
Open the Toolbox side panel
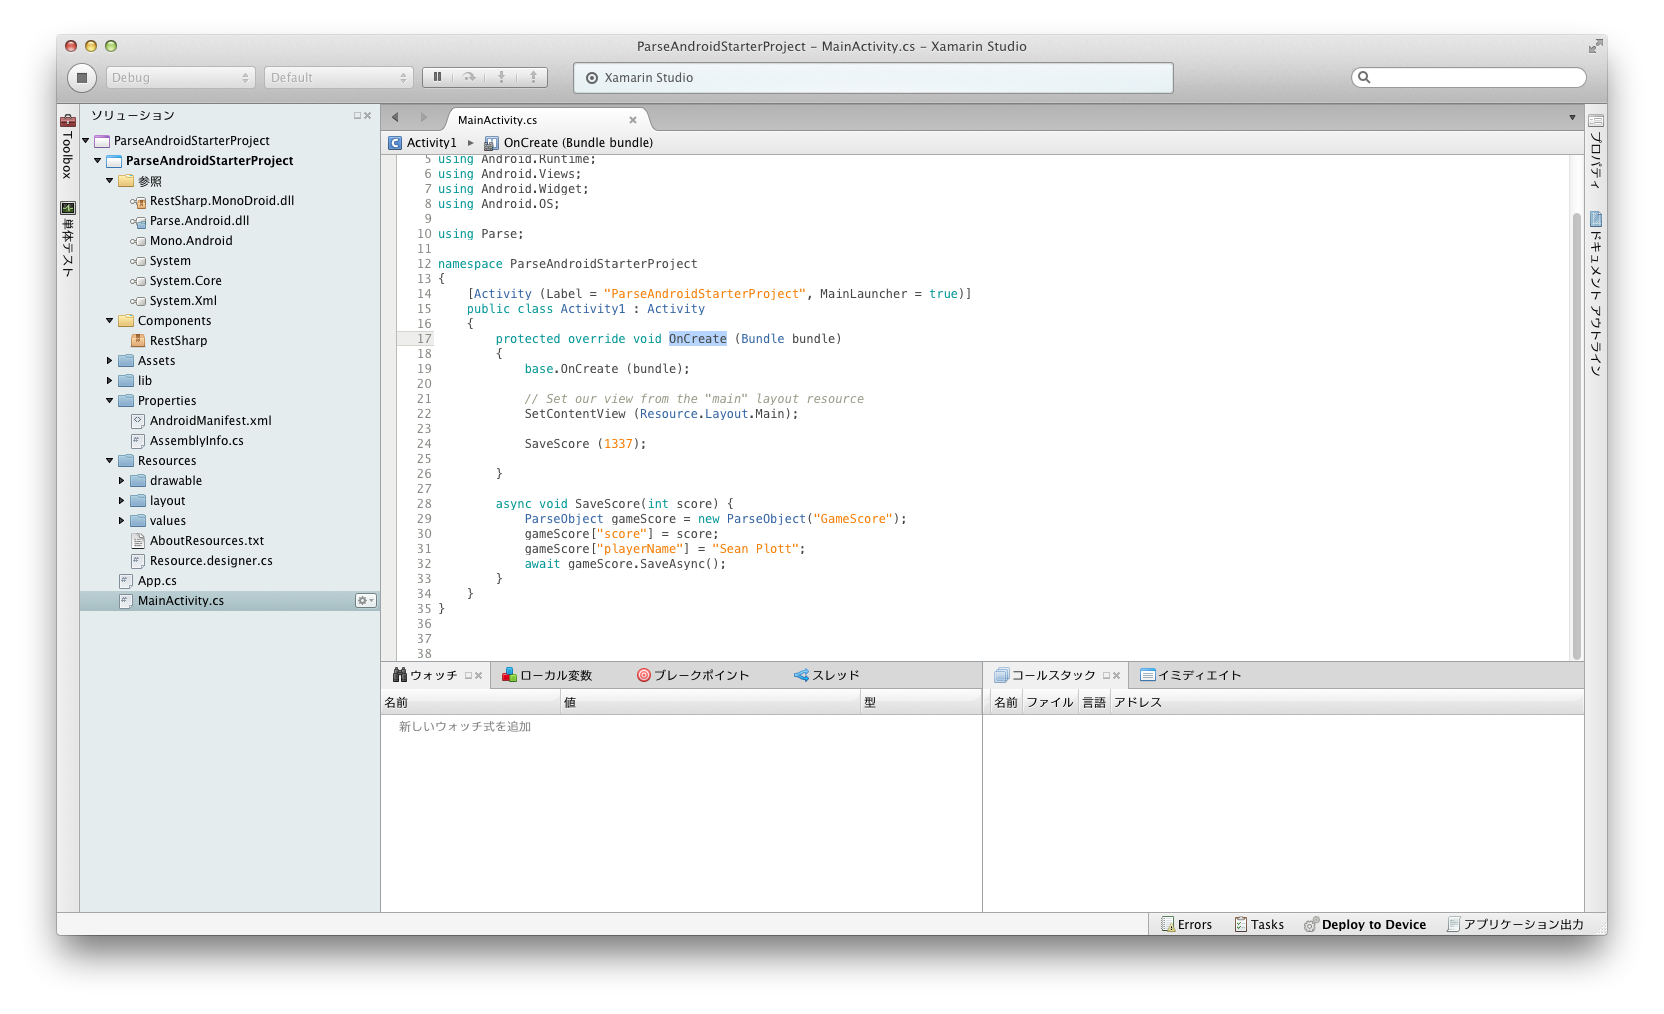pos(68,146)
